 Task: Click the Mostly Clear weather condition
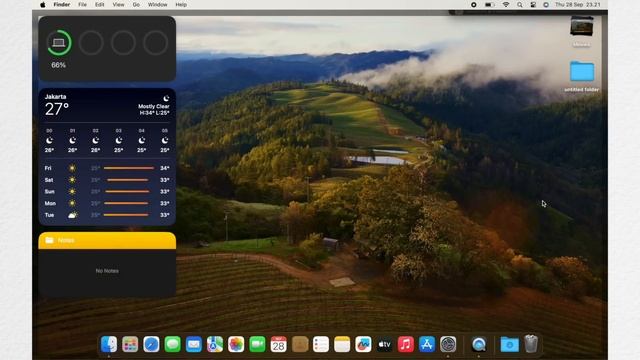click(153, 107)
